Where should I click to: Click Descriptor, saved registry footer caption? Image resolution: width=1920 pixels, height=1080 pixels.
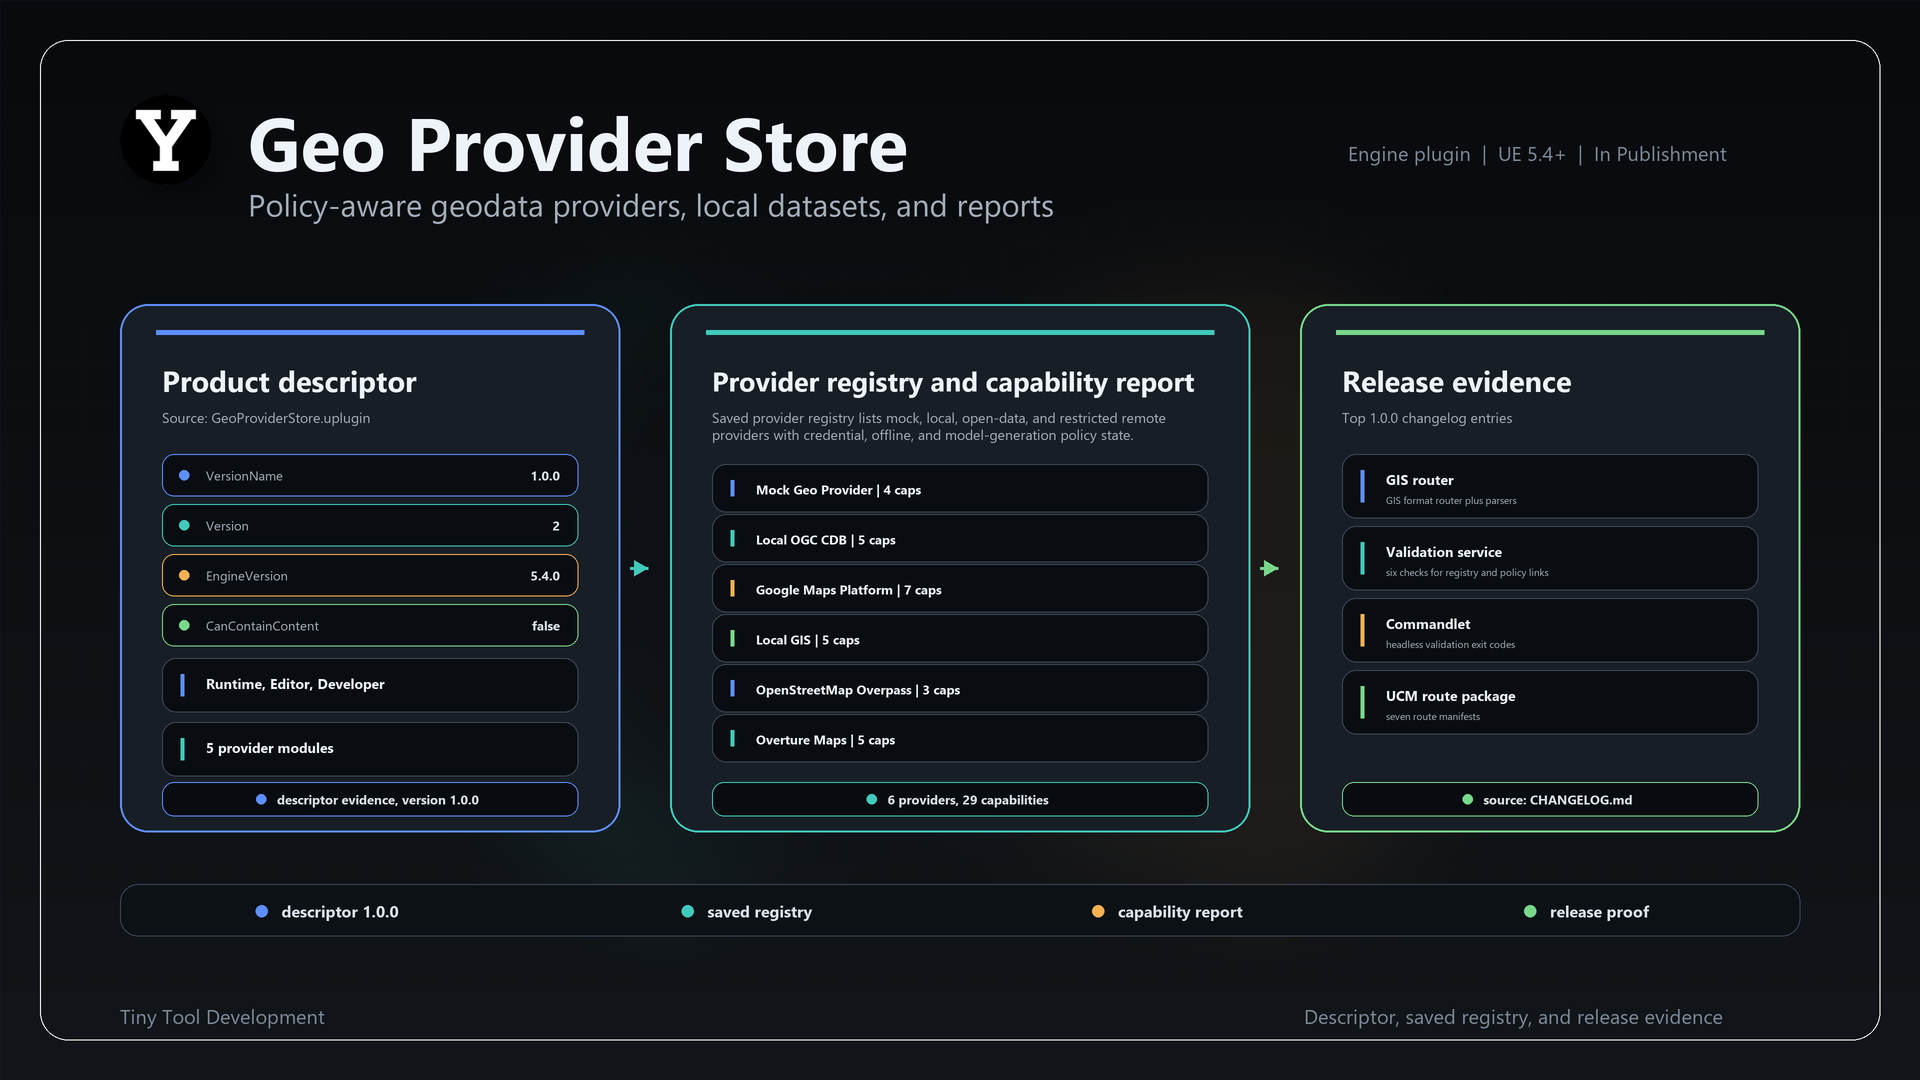pyautogui.click(x=1513, y=1017)
